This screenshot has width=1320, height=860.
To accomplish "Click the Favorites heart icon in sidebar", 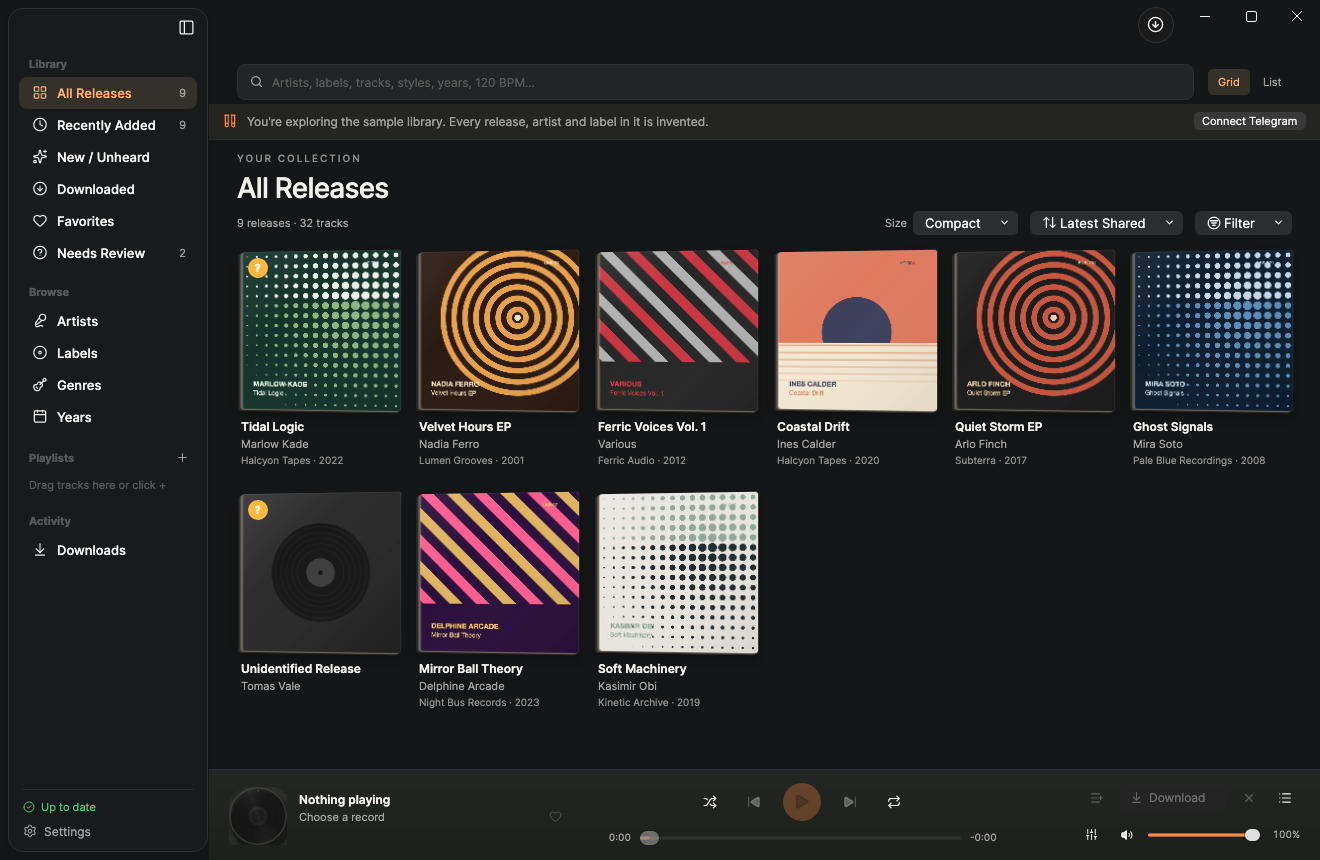I will coord(40,221).
